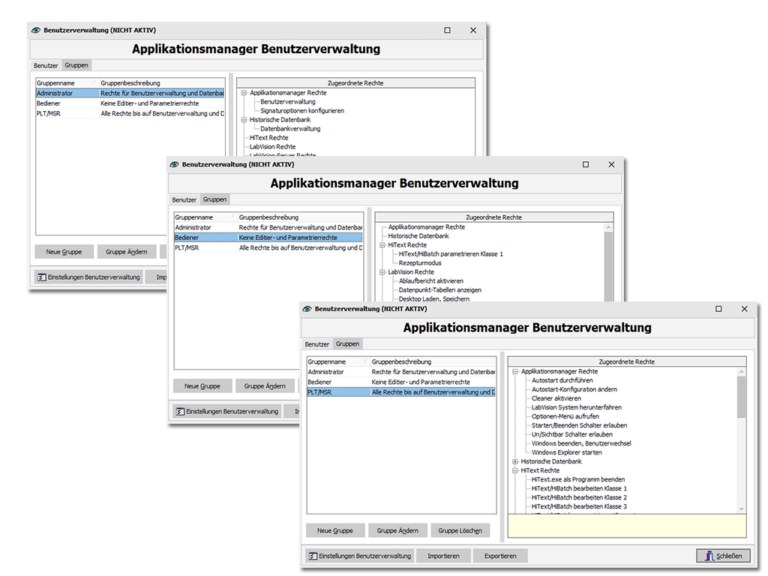The image size is (768, 576).
Task: Click the eye icon in middle window title bar
Action: [174, 165]
